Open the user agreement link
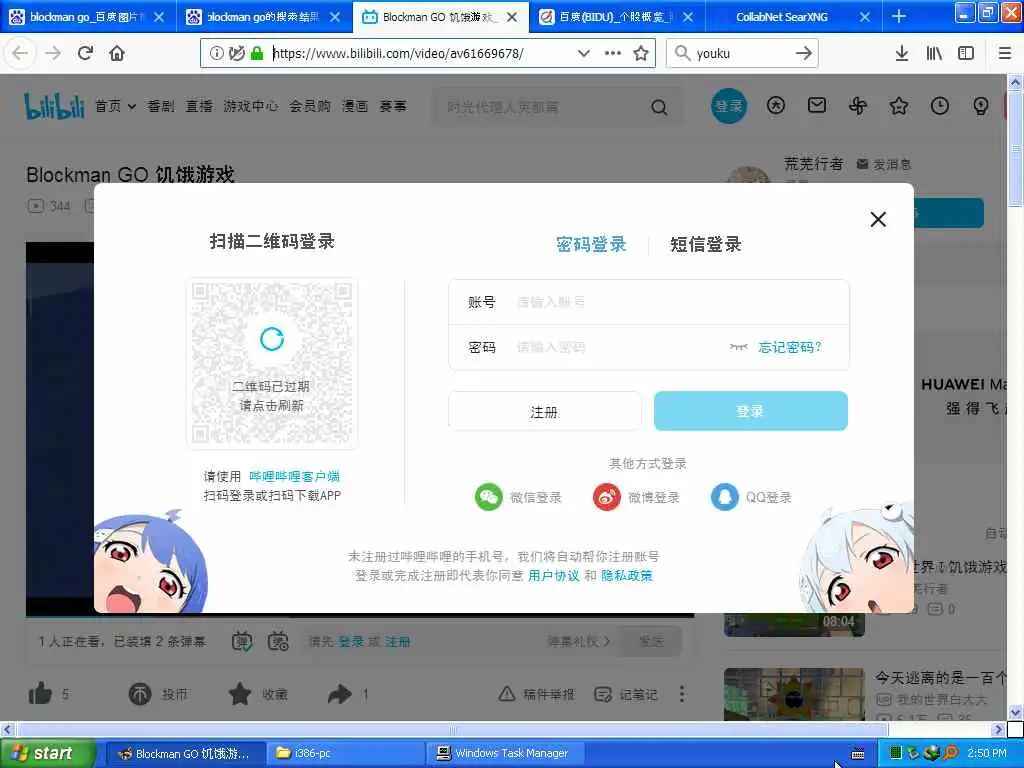The width and height of the screenshot is (1024, 768). tap(554, 575)
